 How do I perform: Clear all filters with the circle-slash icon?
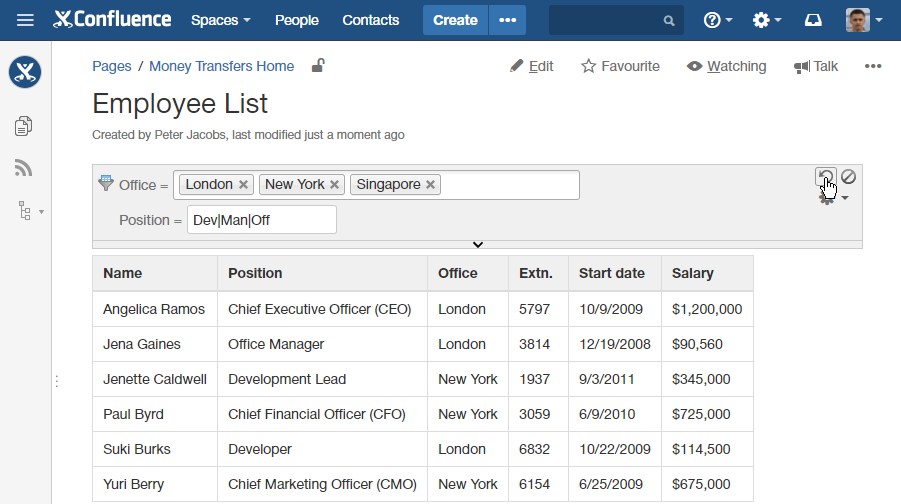[x=848, y=177]
